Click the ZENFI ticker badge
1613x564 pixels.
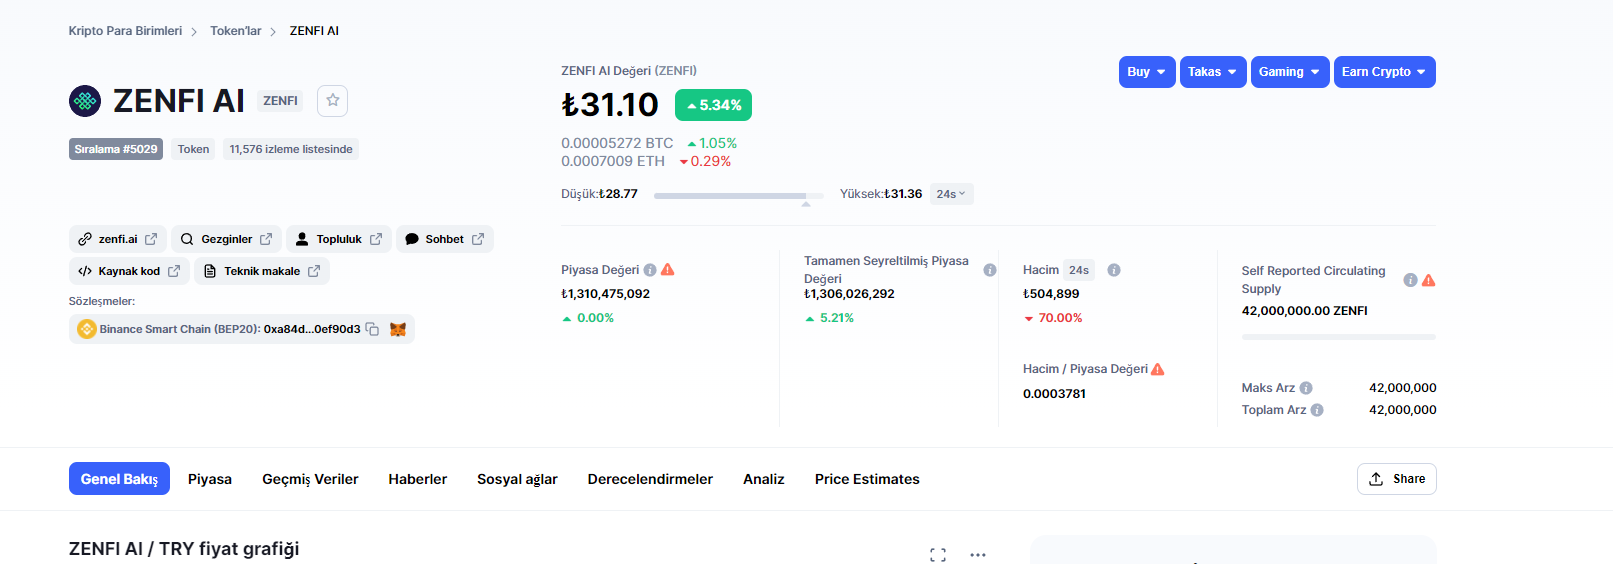click(x=281, y=101)
